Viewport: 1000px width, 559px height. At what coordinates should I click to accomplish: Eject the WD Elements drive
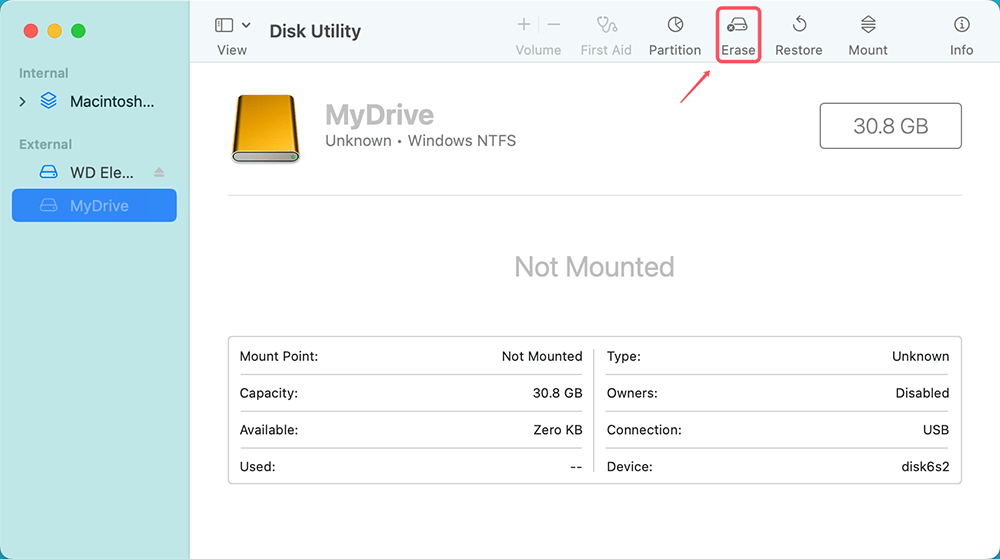pos(159,173)
